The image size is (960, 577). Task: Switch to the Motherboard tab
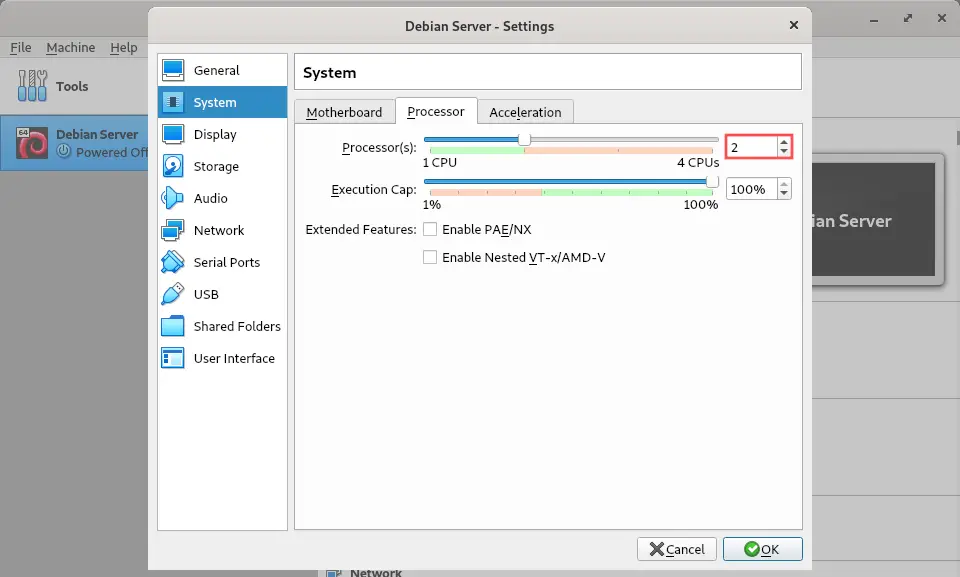344,112
